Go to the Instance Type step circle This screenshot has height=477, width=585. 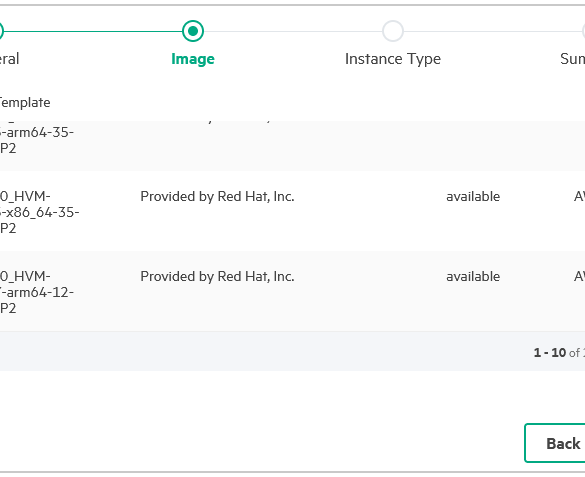click(393, 31)
